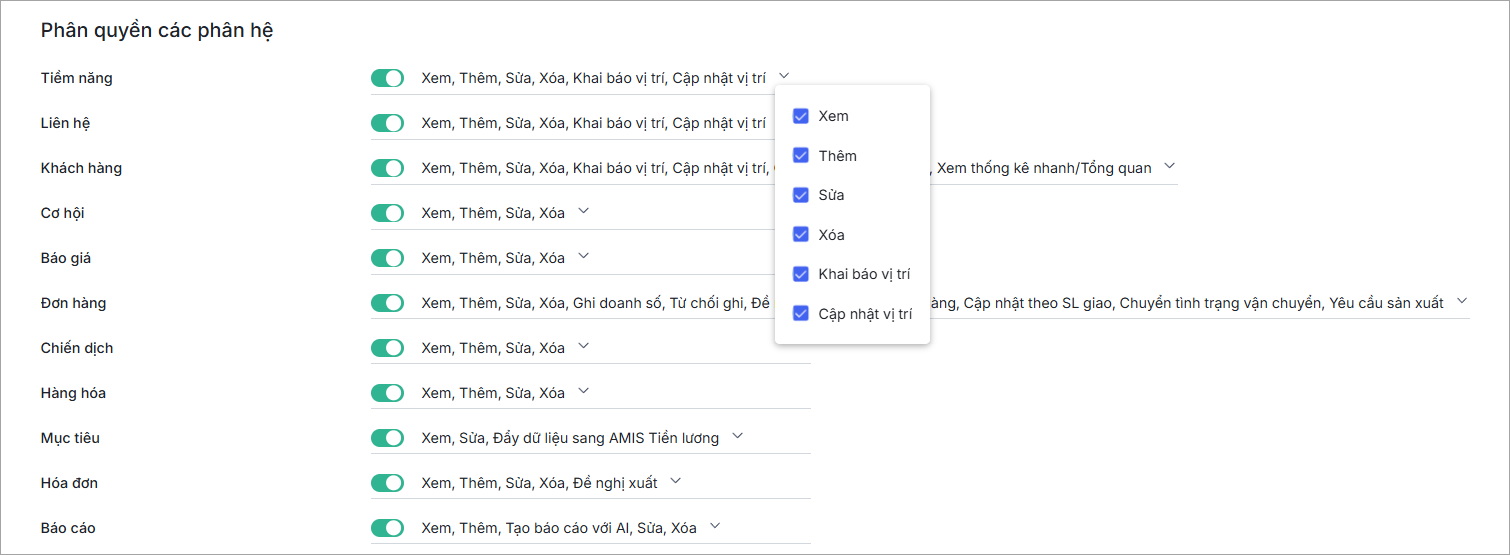
Task: Uncheck the Xem checkbox in dropdown
Action: pyautogui.click(x=801, y=116)
